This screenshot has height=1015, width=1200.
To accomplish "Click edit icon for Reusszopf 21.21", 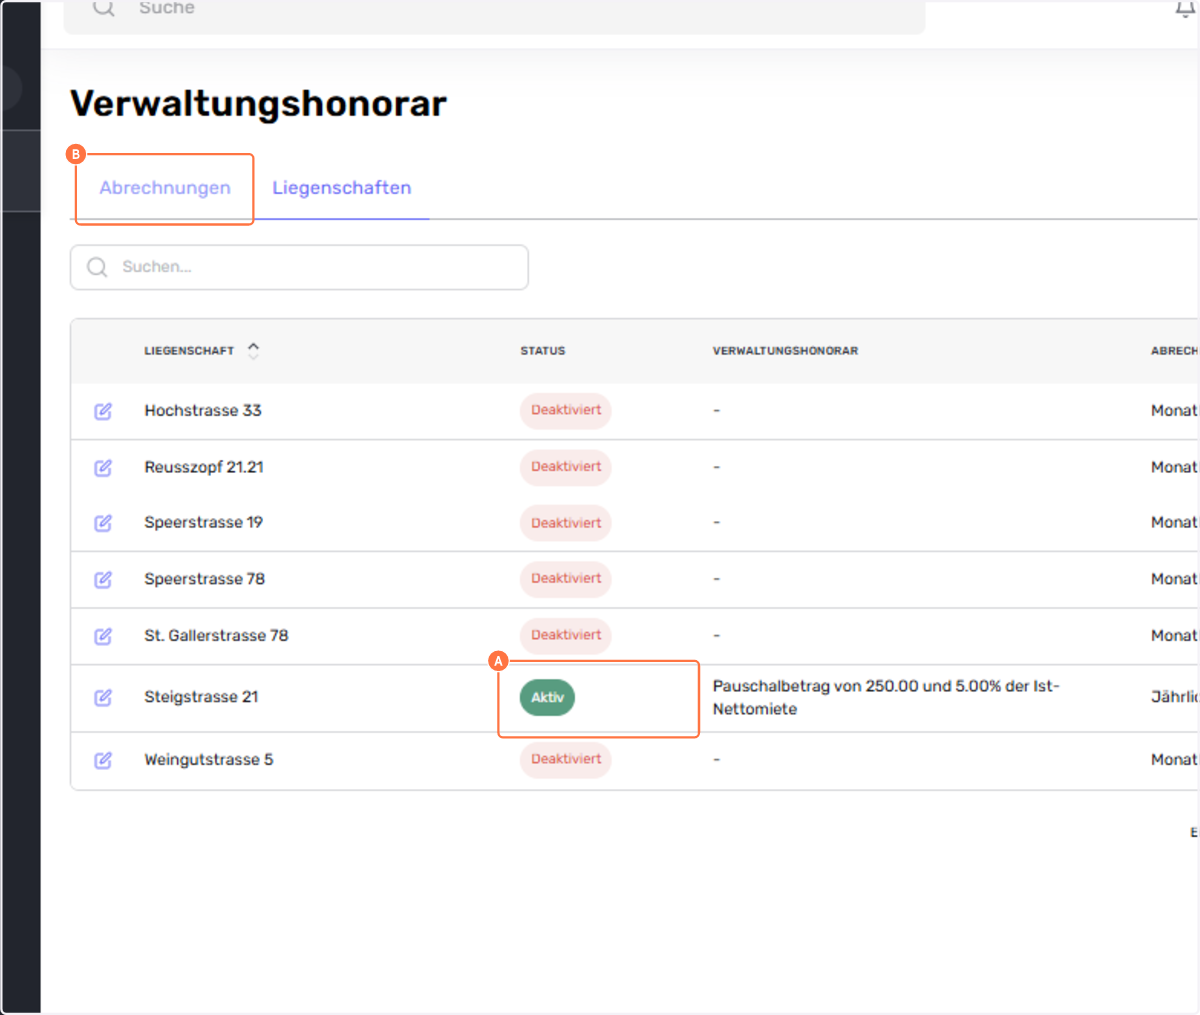I will 103,468.
